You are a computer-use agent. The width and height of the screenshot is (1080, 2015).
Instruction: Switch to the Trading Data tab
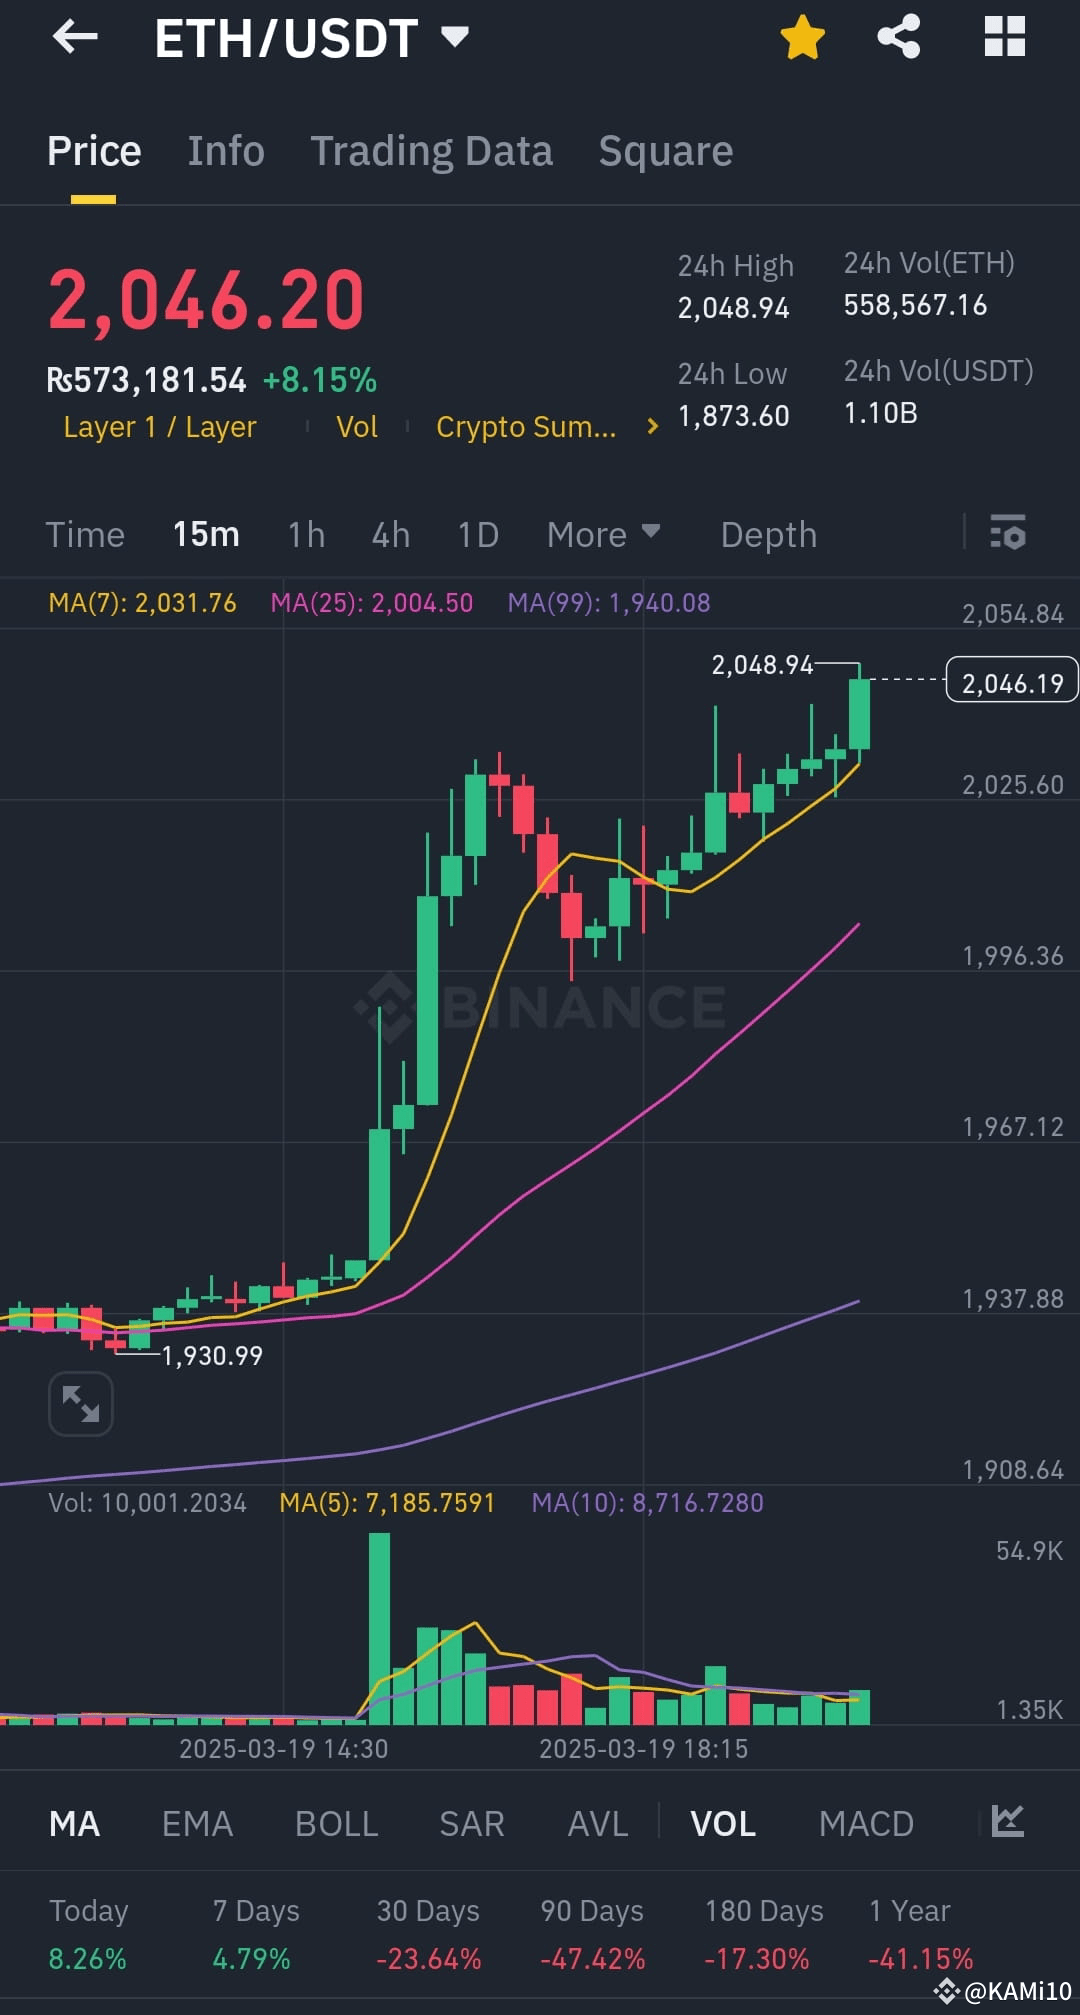[432, 150]
